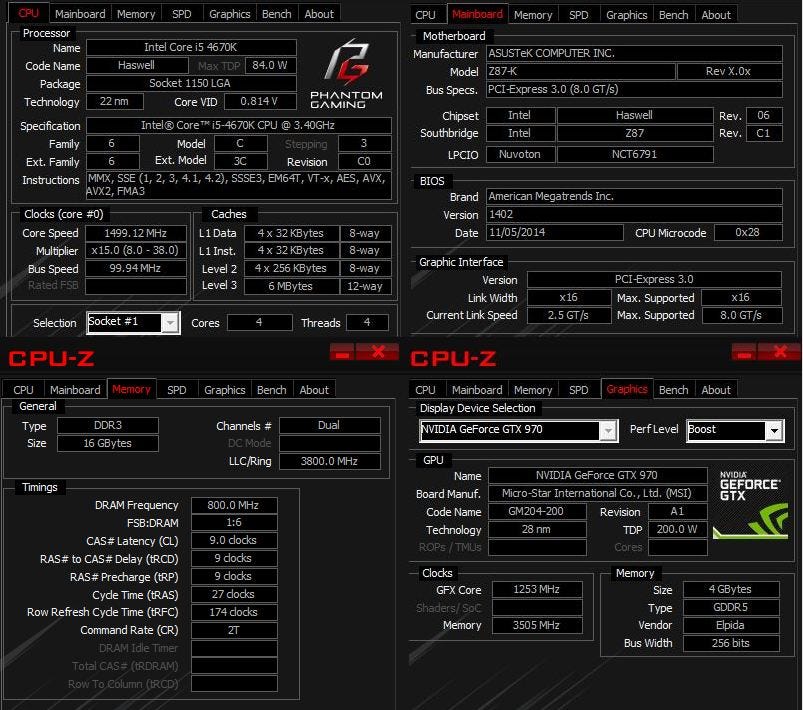Viewport: 803px width, 710px height.
Task: Close the CPU-Z Memory window
Action: point(377,352)
